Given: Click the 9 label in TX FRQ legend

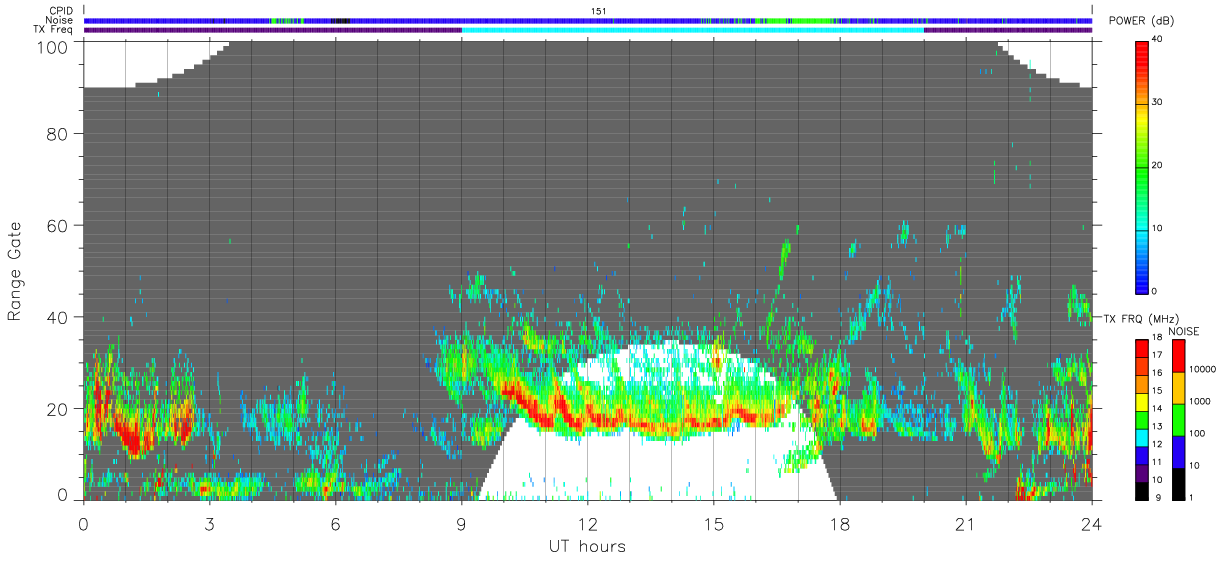Looking at the screenshot, I should [1157, 497].
